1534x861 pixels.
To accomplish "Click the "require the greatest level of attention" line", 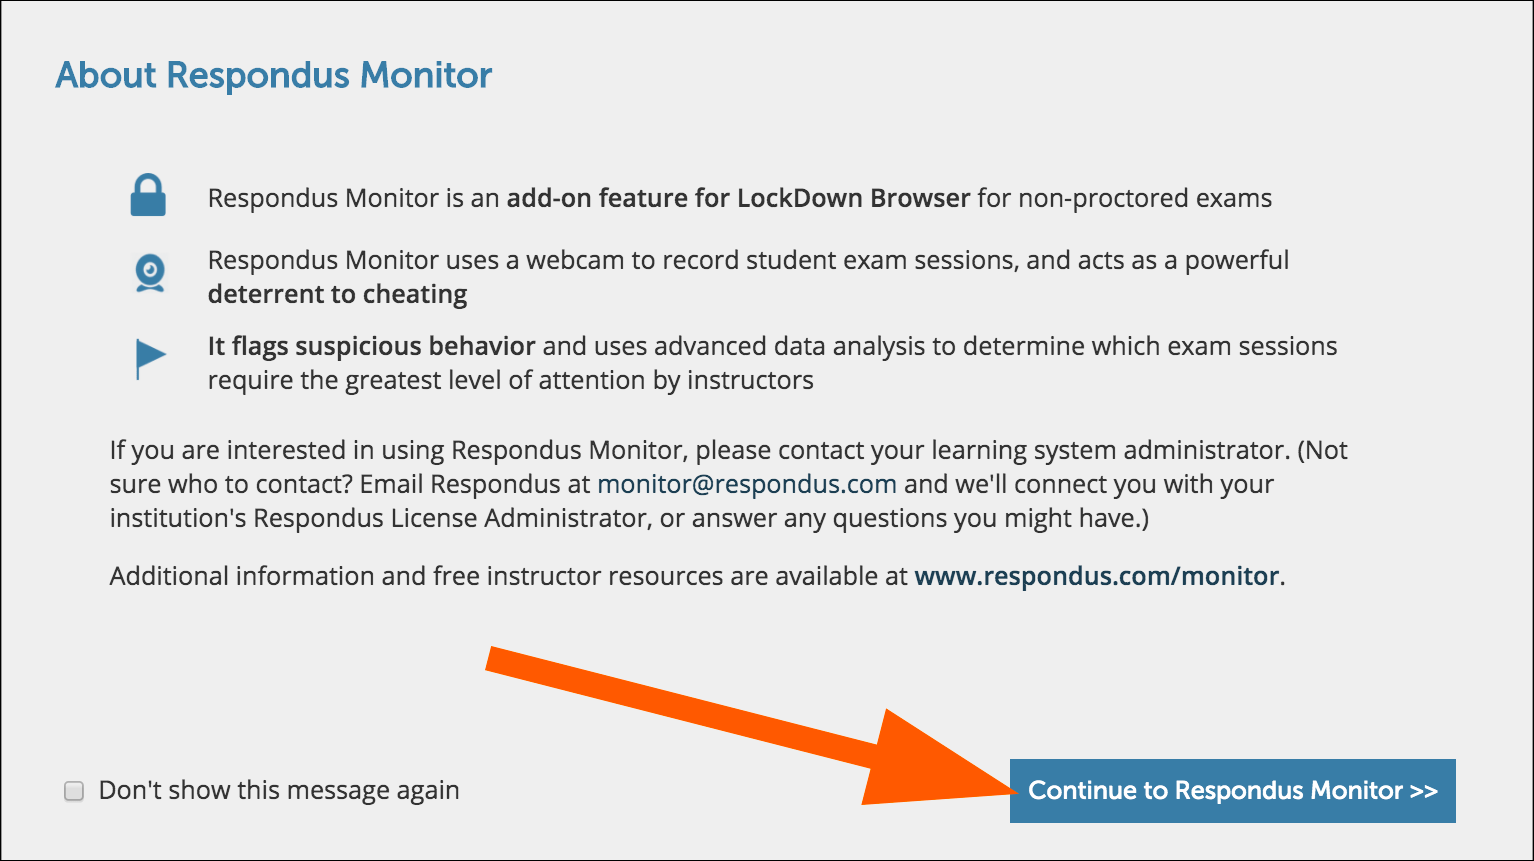I will click(x=510, y=381).
